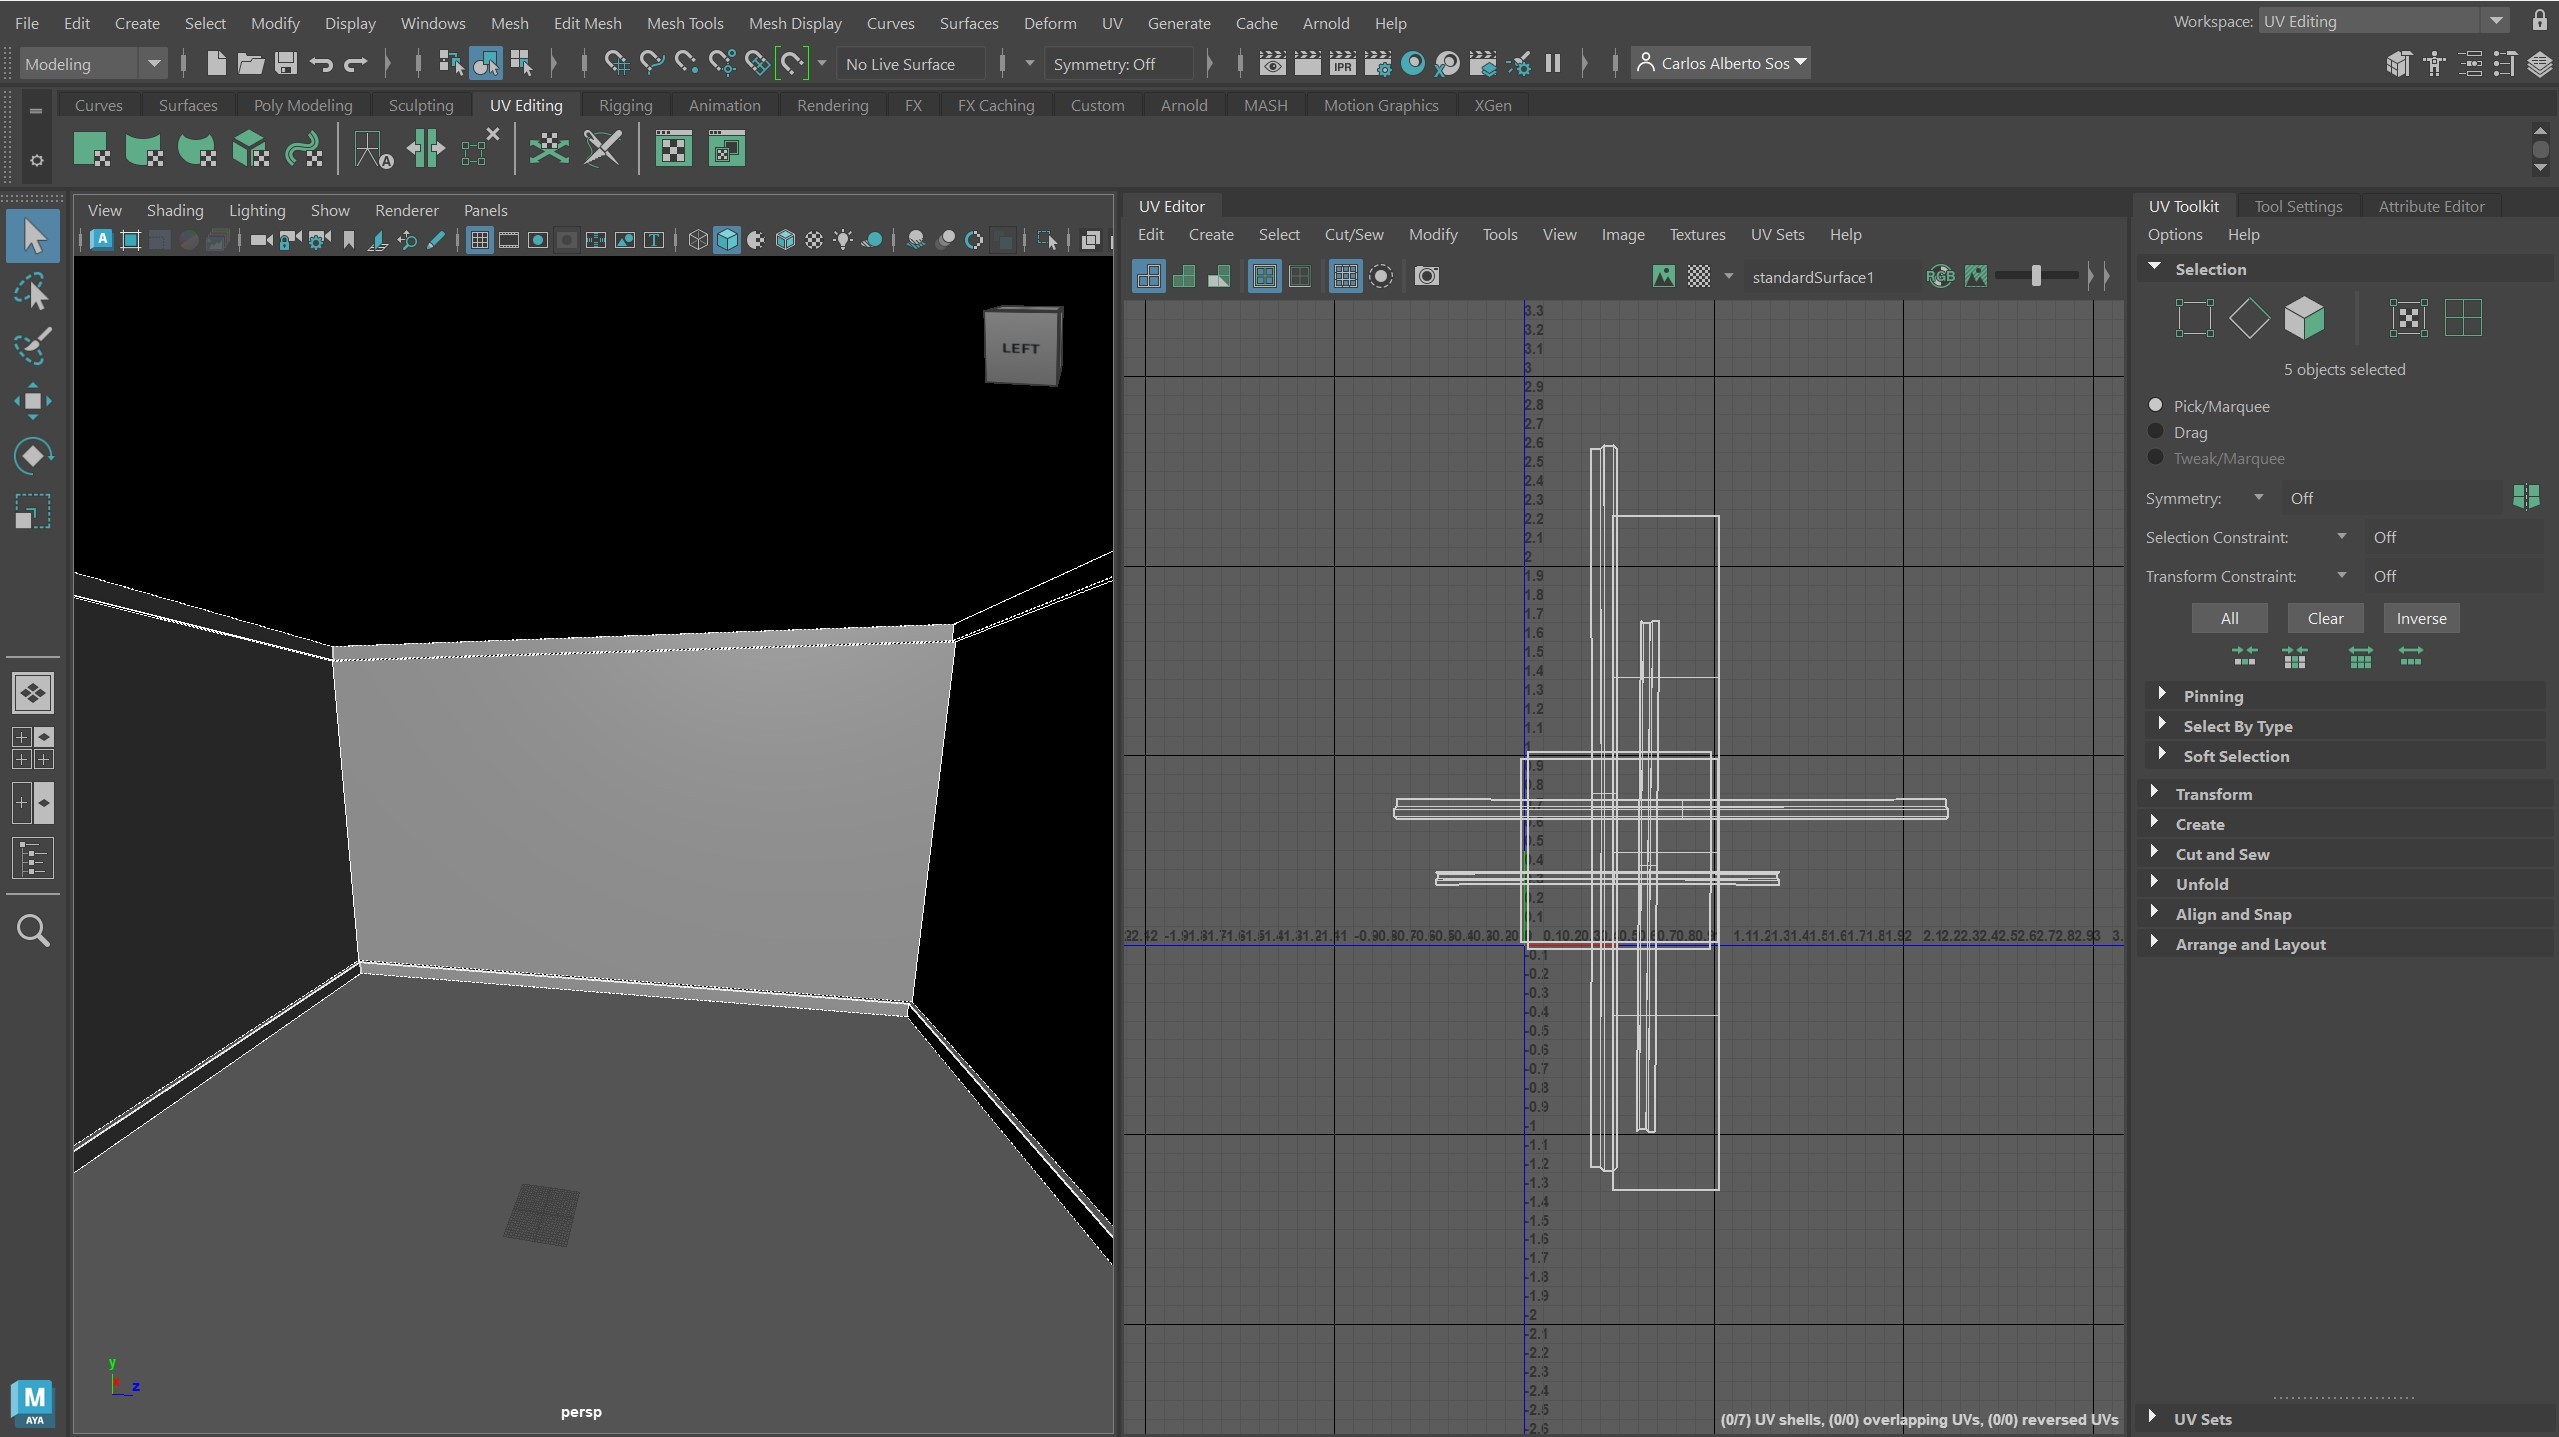
Task: Expand the Arrange and Layout section
Action: [2343, 944]
